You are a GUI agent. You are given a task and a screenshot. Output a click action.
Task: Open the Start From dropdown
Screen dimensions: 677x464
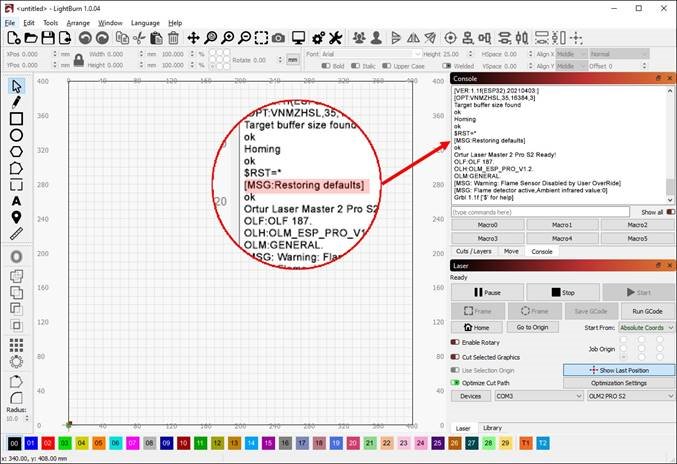point(646,328)
